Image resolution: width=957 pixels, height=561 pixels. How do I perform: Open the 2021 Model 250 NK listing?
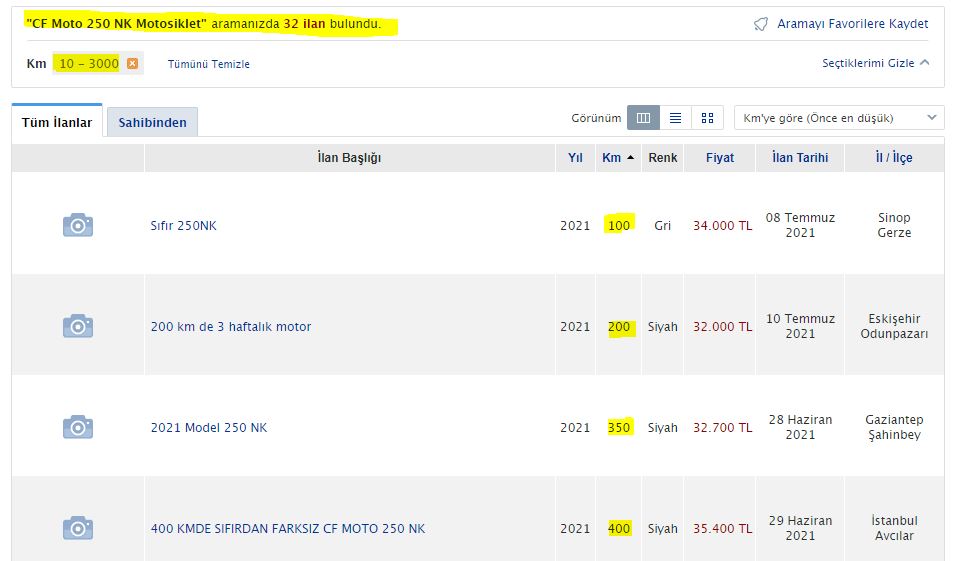tap(209, 427)
